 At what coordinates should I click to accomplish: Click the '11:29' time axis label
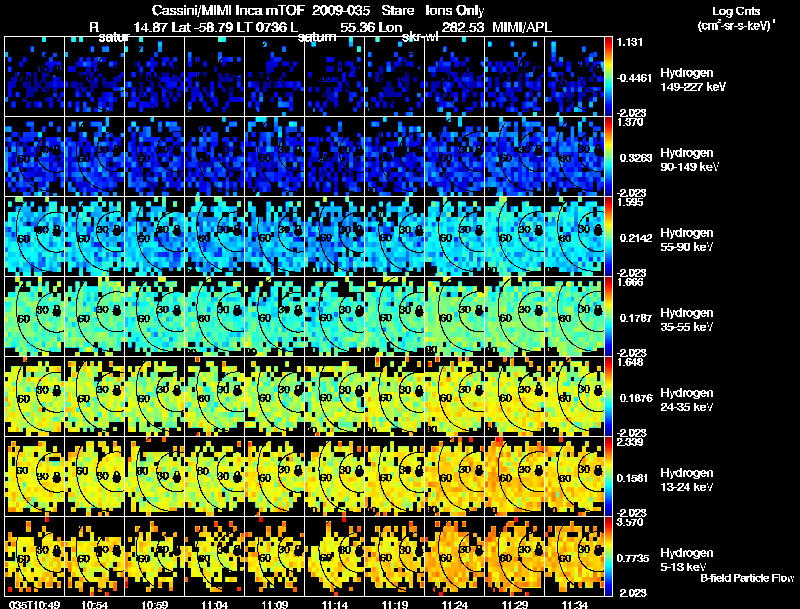point(515,604)
